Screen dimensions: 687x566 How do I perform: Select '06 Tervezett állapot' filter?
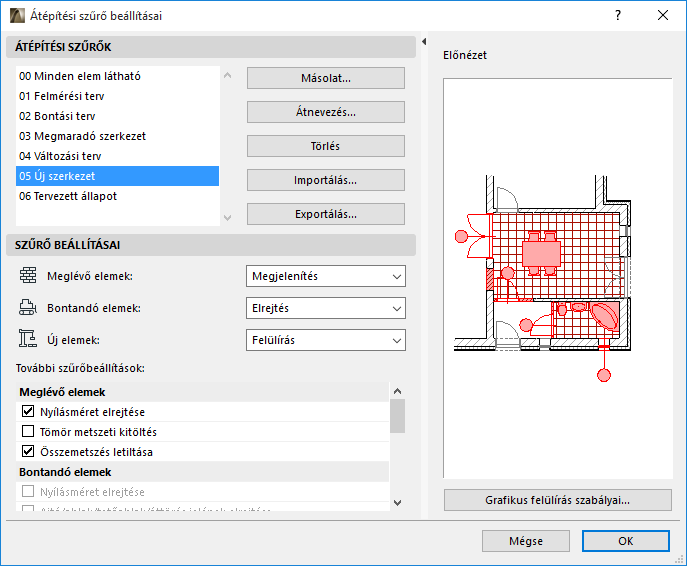tap(117, 196)
